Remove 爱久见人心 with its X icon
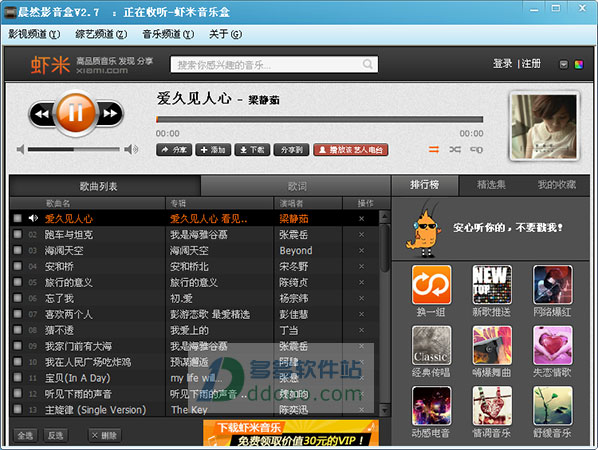598x450 pixels. tap(362, 219)
